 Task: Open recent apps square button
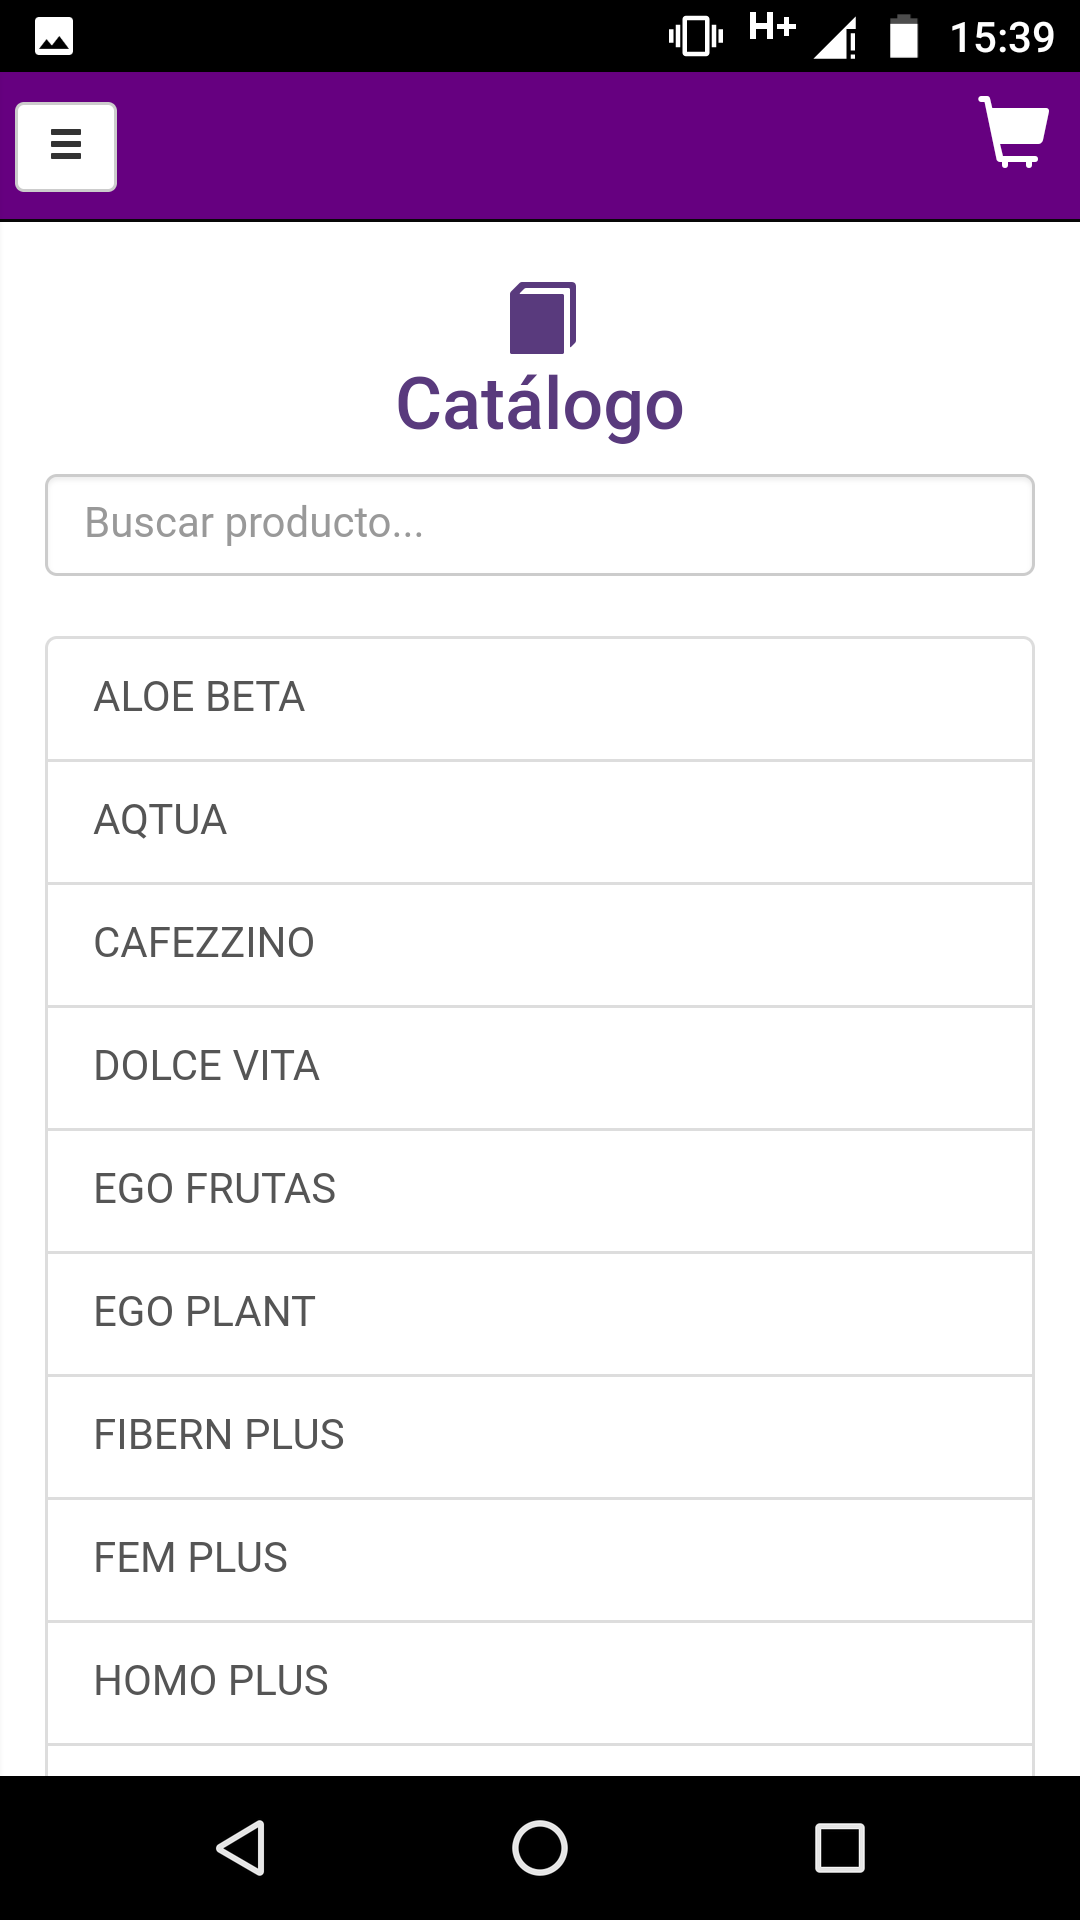pyautogui.click(x=840, y=1847)
